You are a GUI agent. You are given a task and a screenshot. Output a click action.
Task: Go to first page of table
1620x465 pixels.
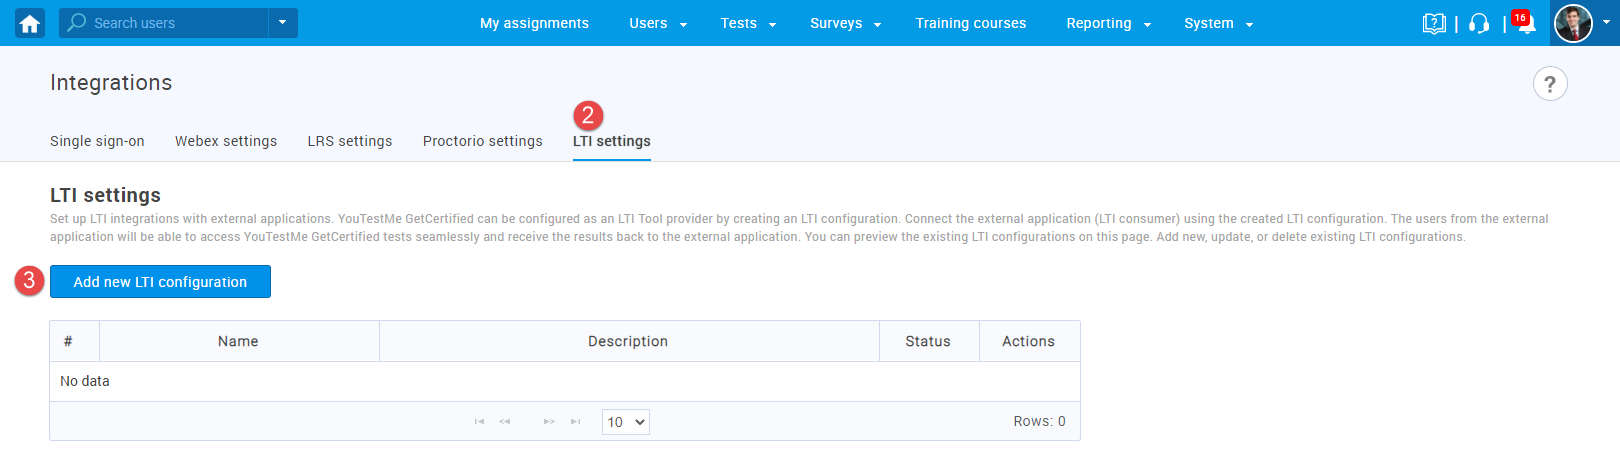(479, 422)
